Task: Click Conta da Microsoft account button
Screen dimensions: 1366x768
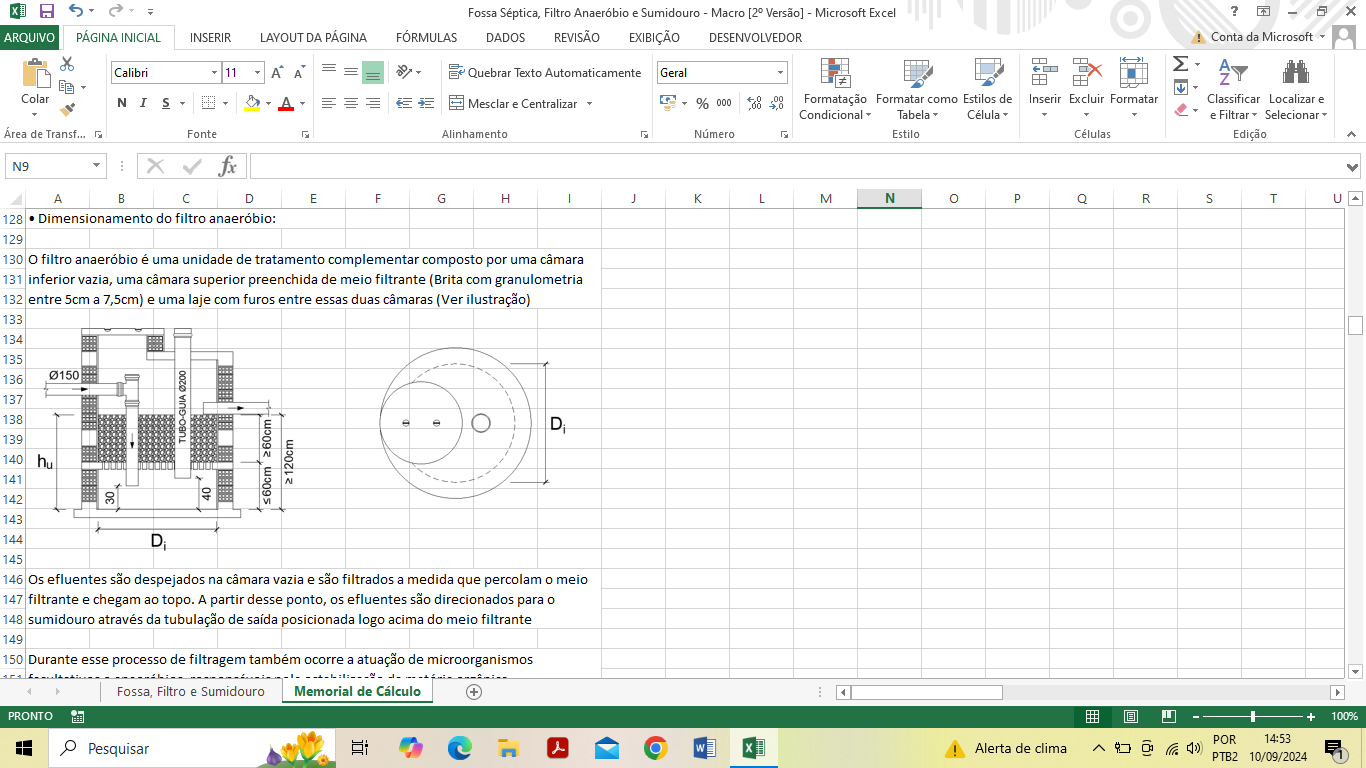Action: pyautogui.click(x=1260, y=37)
